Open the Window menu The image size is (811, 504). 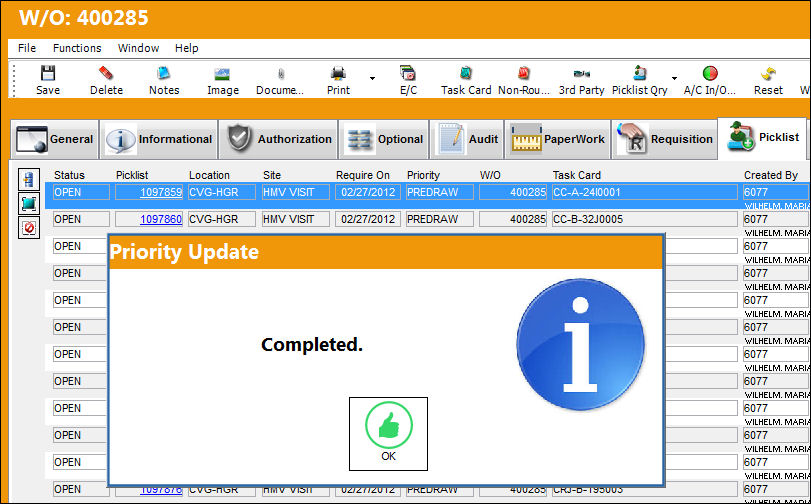138,48
